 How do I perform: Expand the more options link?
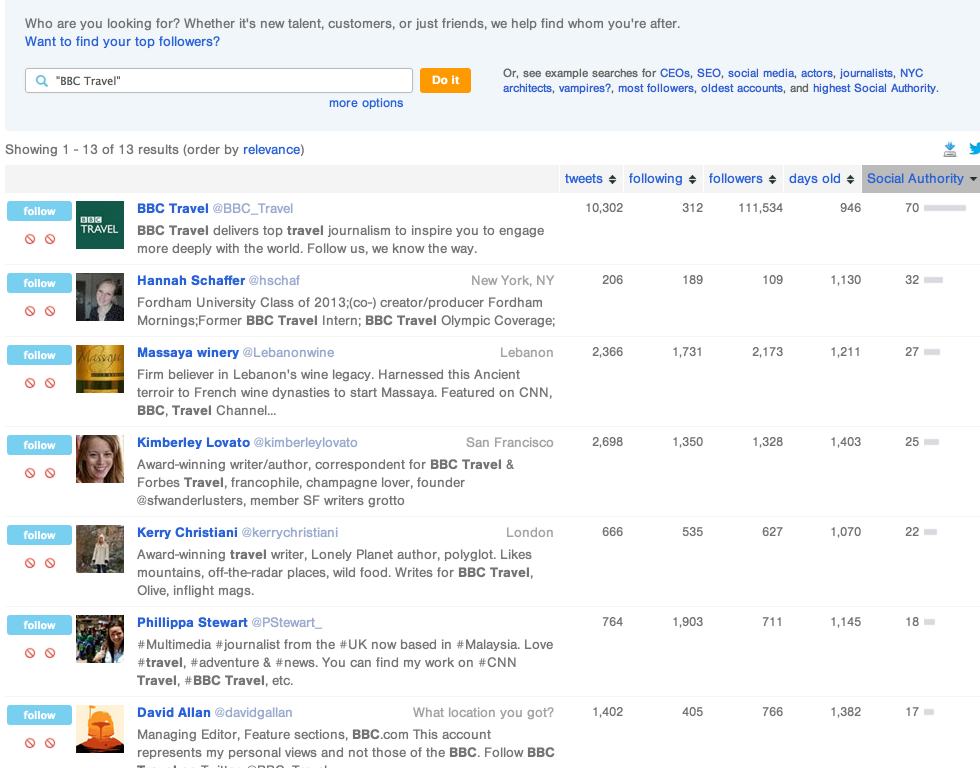tap(366, 103)
